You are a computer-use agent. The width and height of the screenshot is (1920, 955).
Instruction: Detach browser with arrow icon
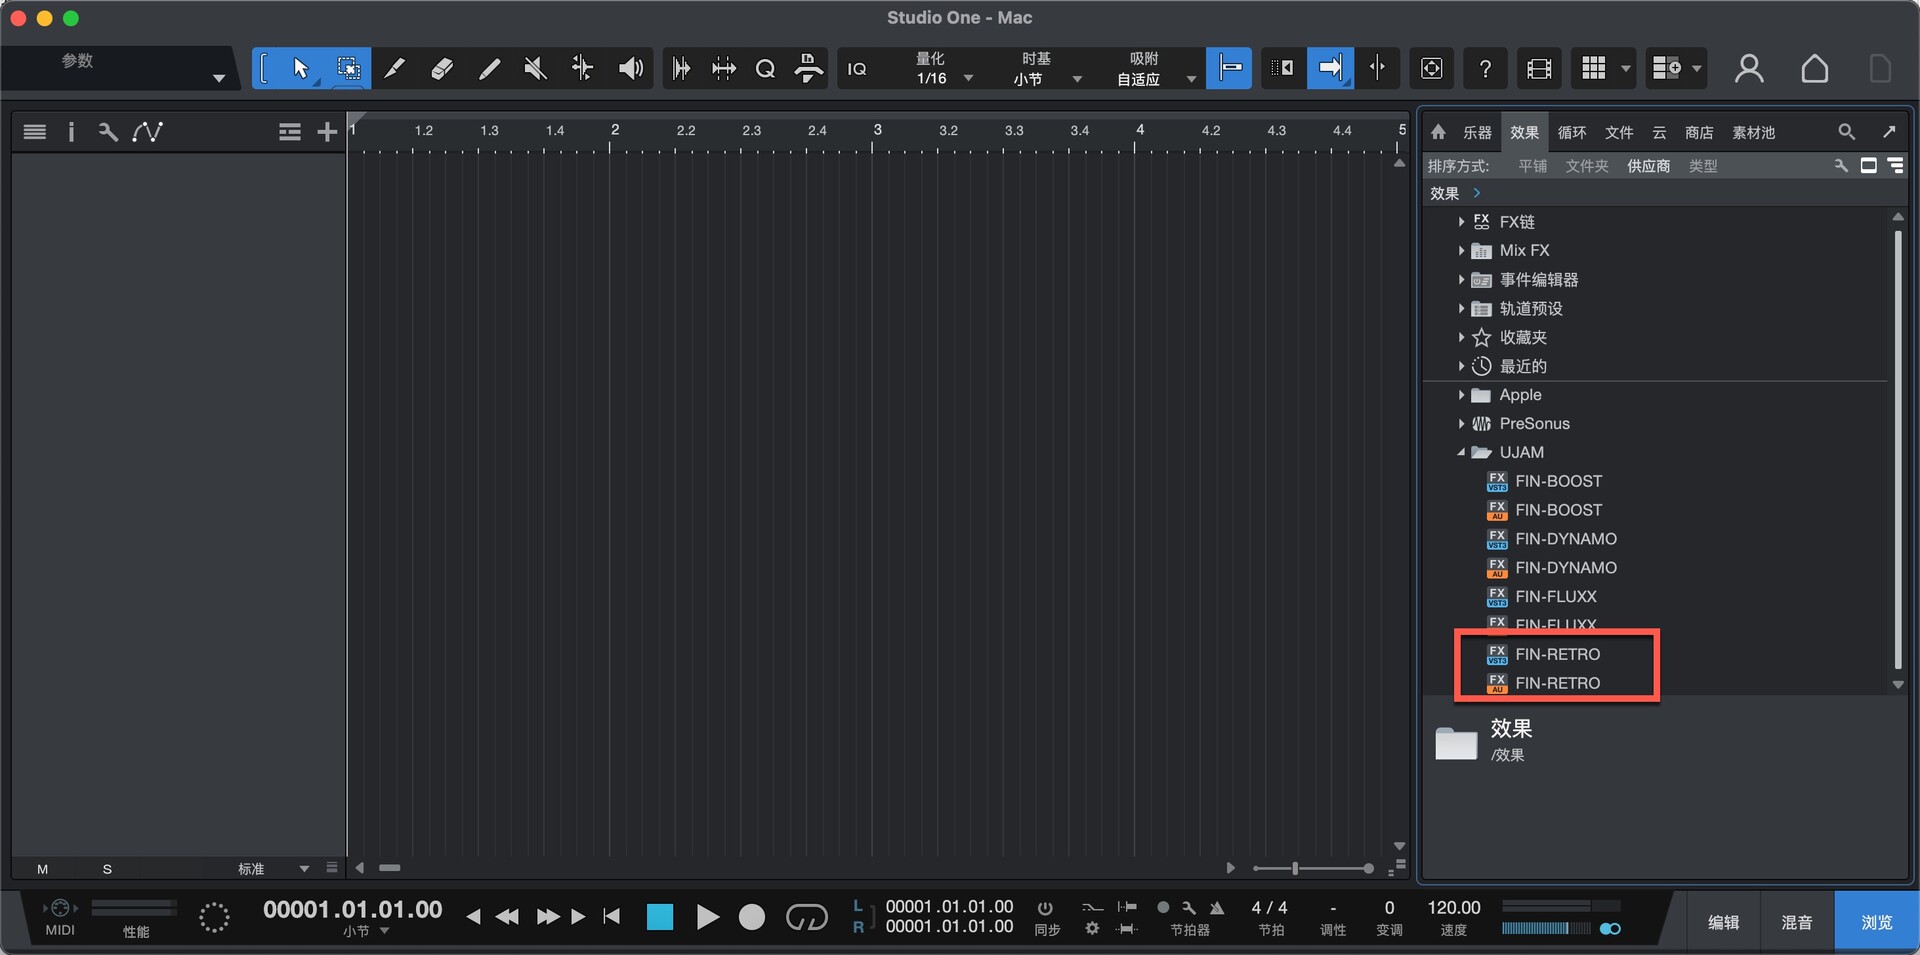(x=1889, y=132)
